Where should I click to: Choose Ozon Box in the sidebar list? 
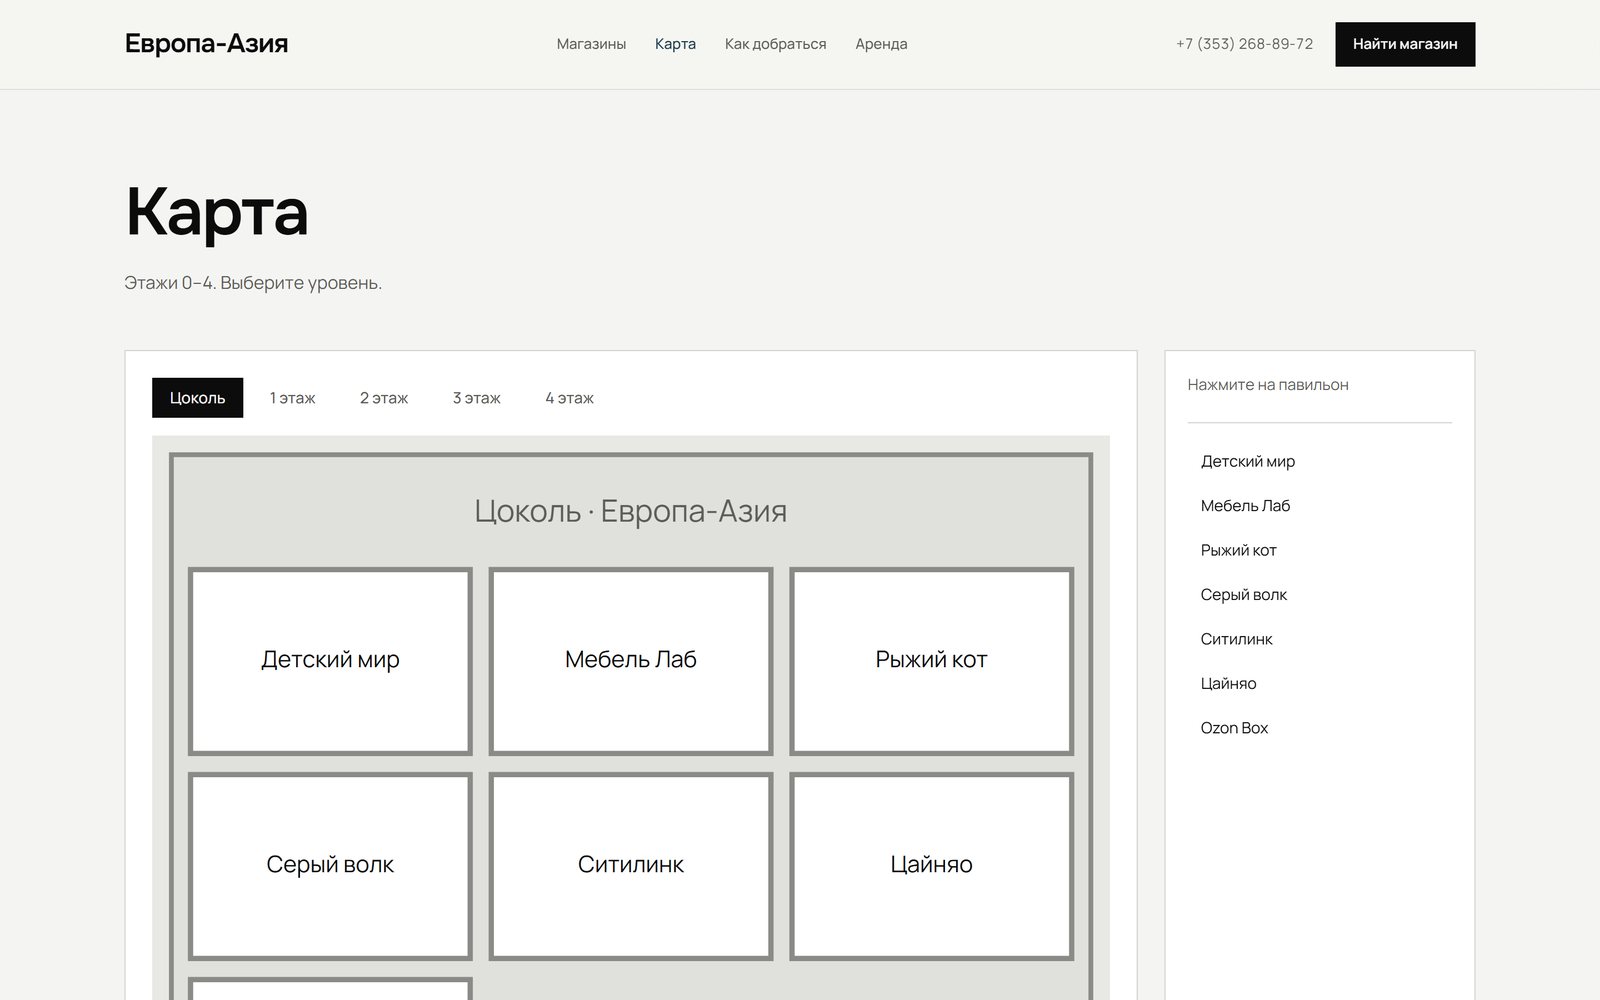coord(1319,728)
